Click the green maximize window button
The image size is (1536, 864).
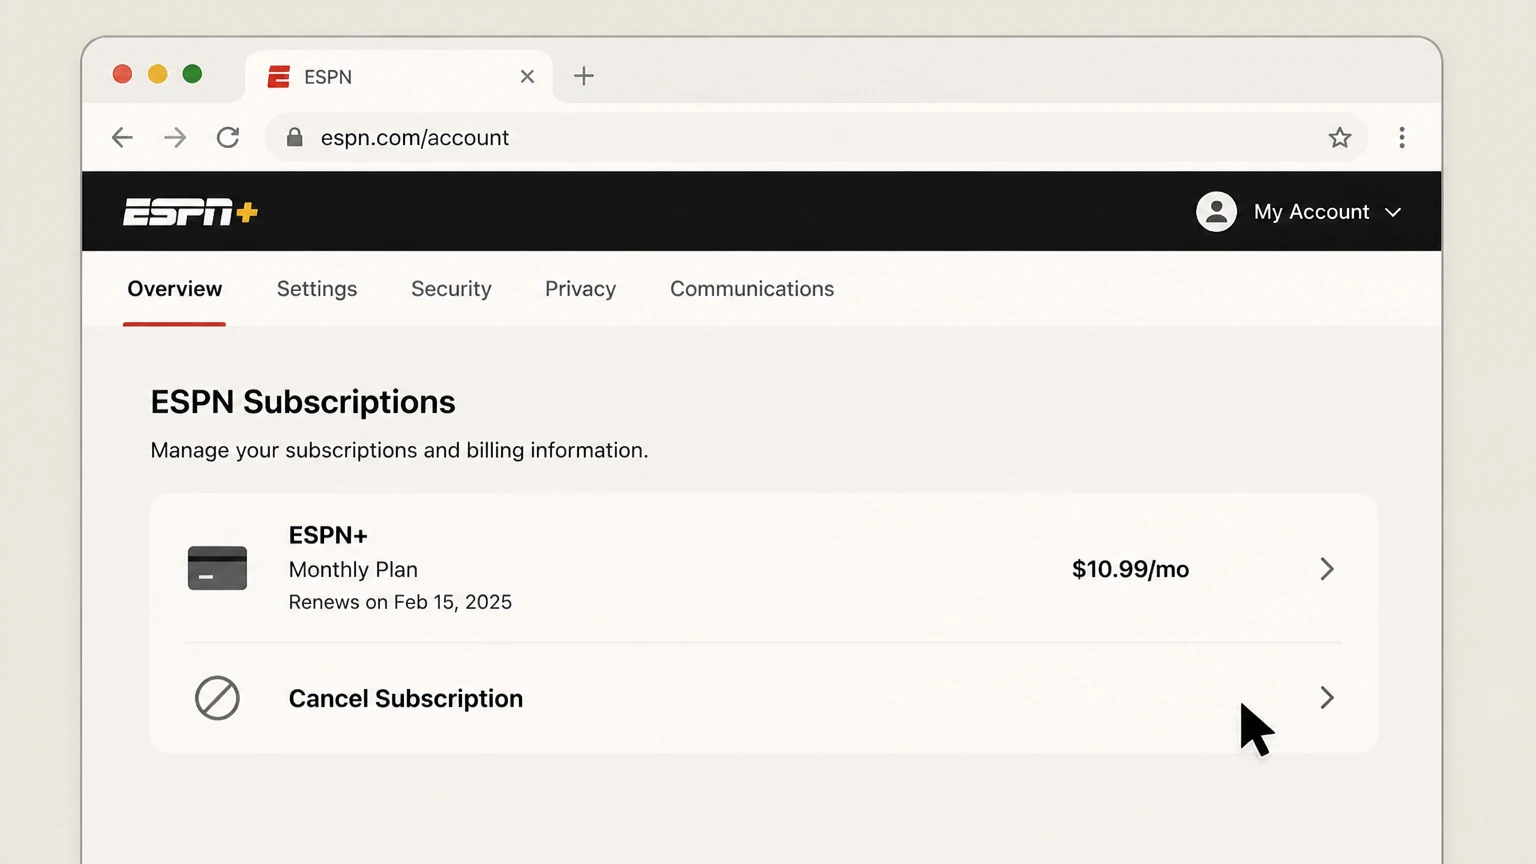[192, 74]
